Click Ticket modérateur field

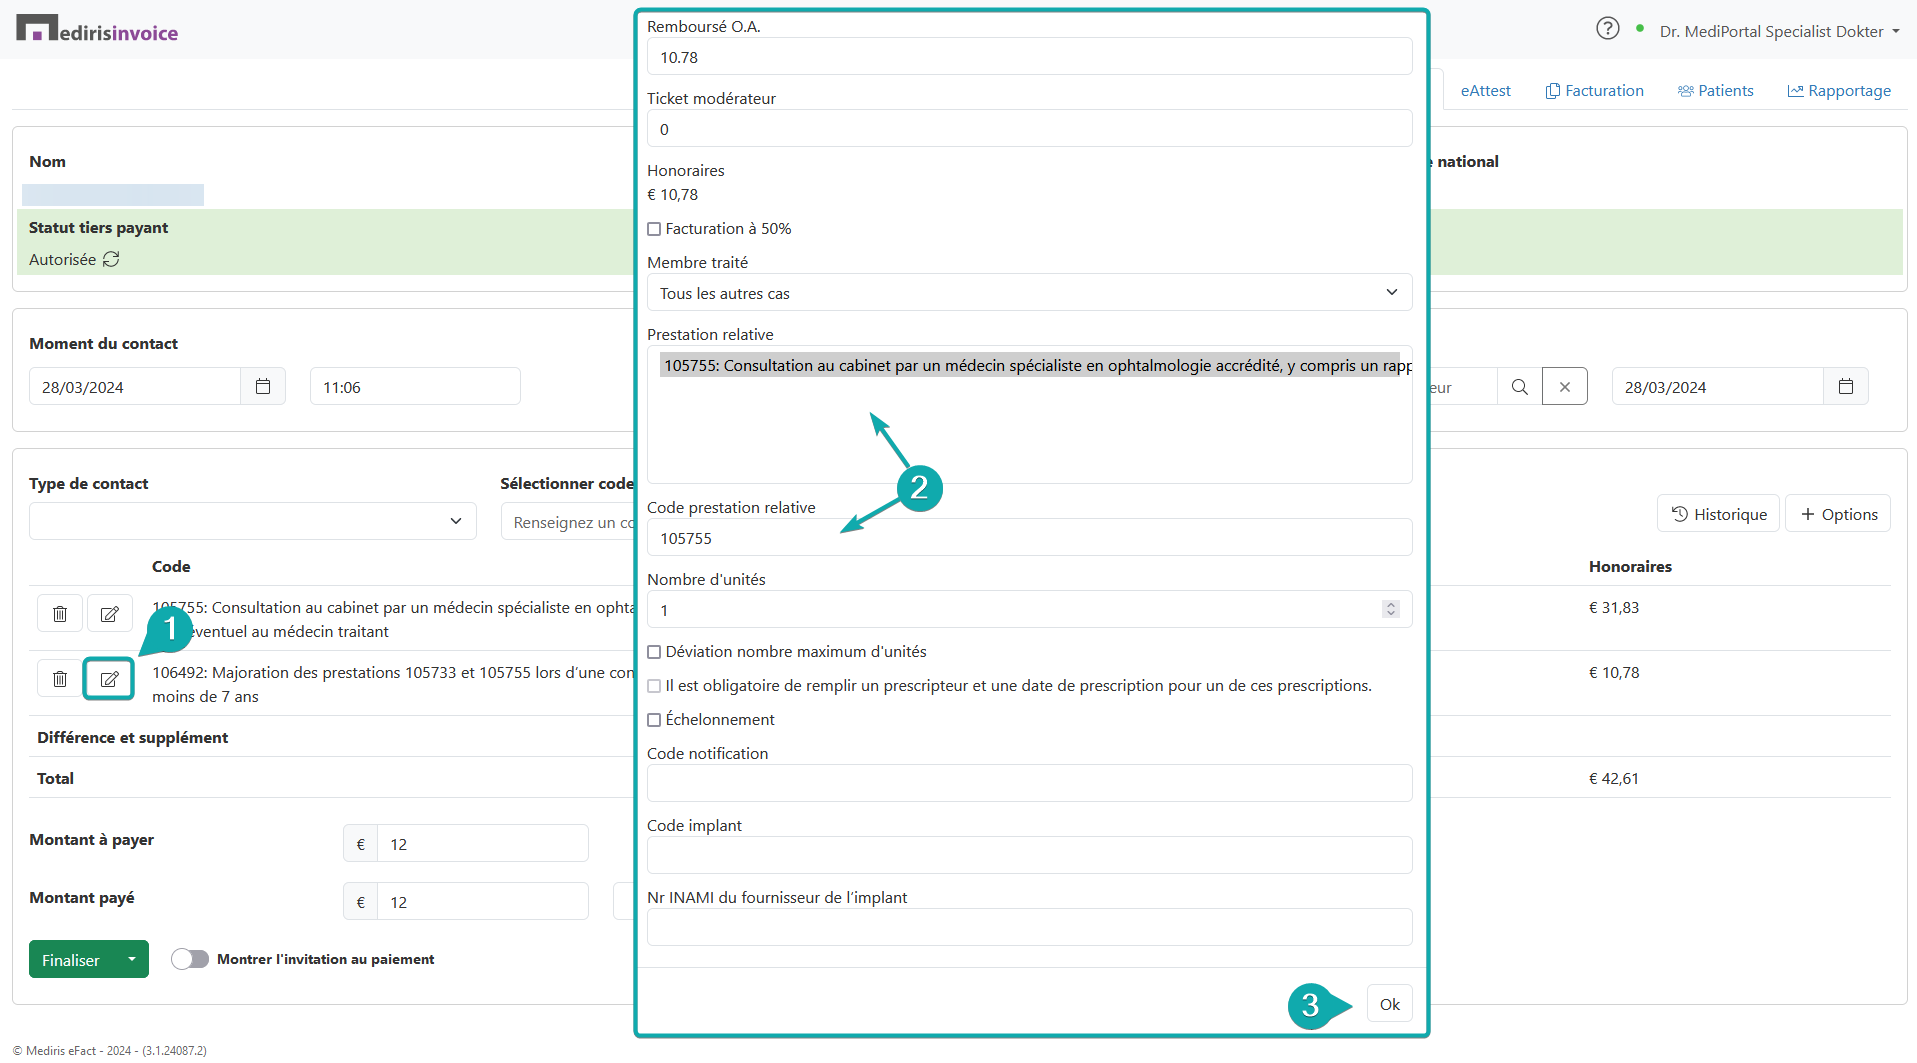coord(1030,129)
